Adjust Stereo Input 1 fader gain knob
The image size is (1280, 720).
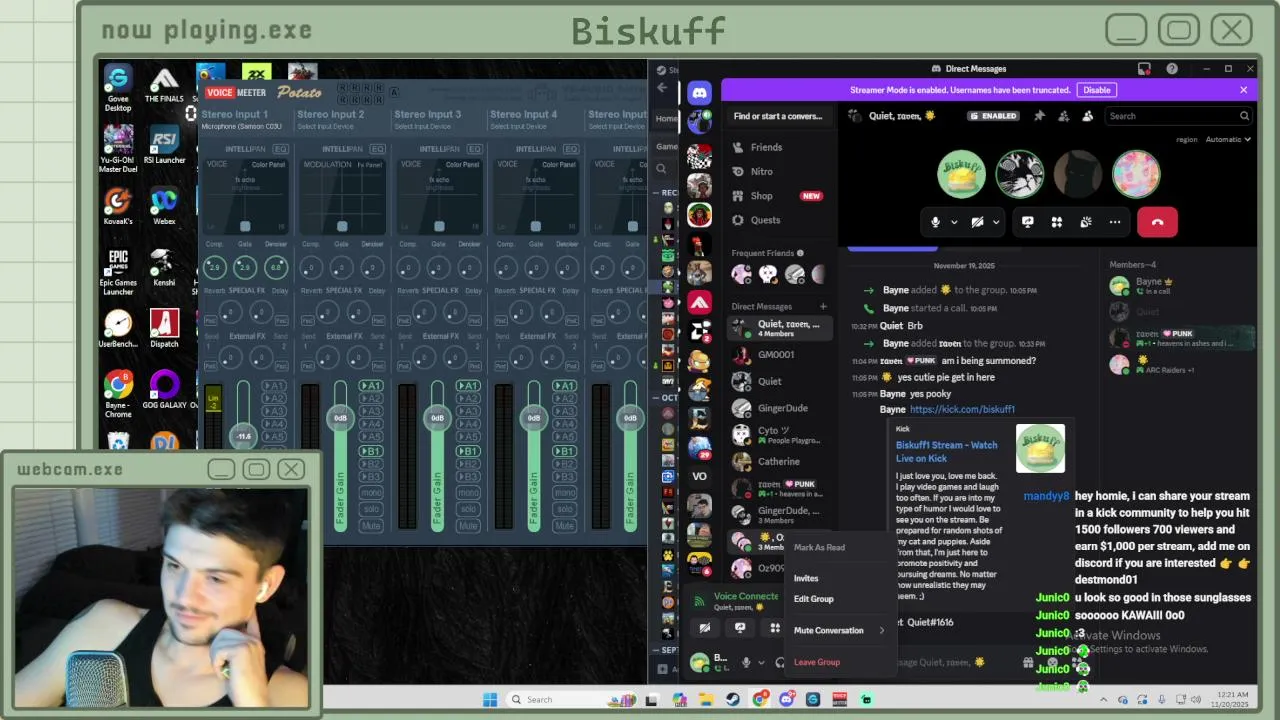[243, 436]
